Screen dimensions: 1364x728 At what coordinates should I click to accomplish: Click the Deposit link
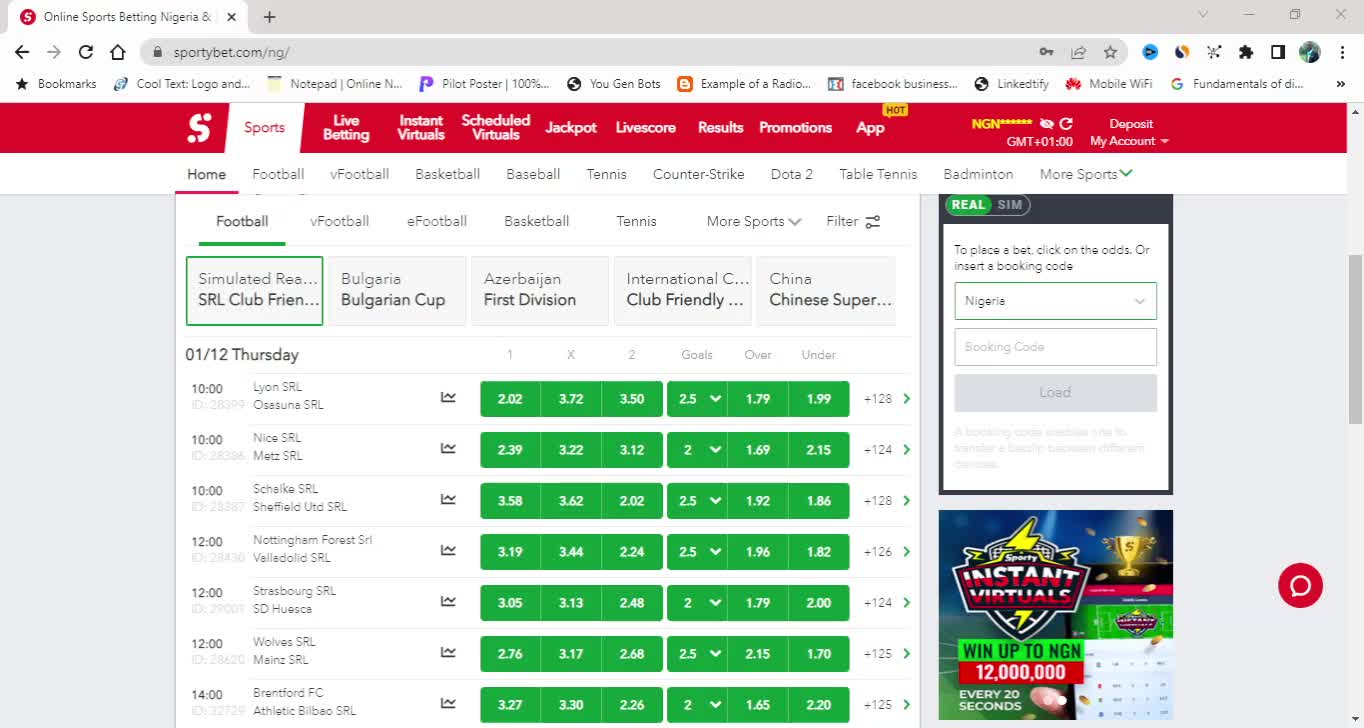tap(1131, 124)
